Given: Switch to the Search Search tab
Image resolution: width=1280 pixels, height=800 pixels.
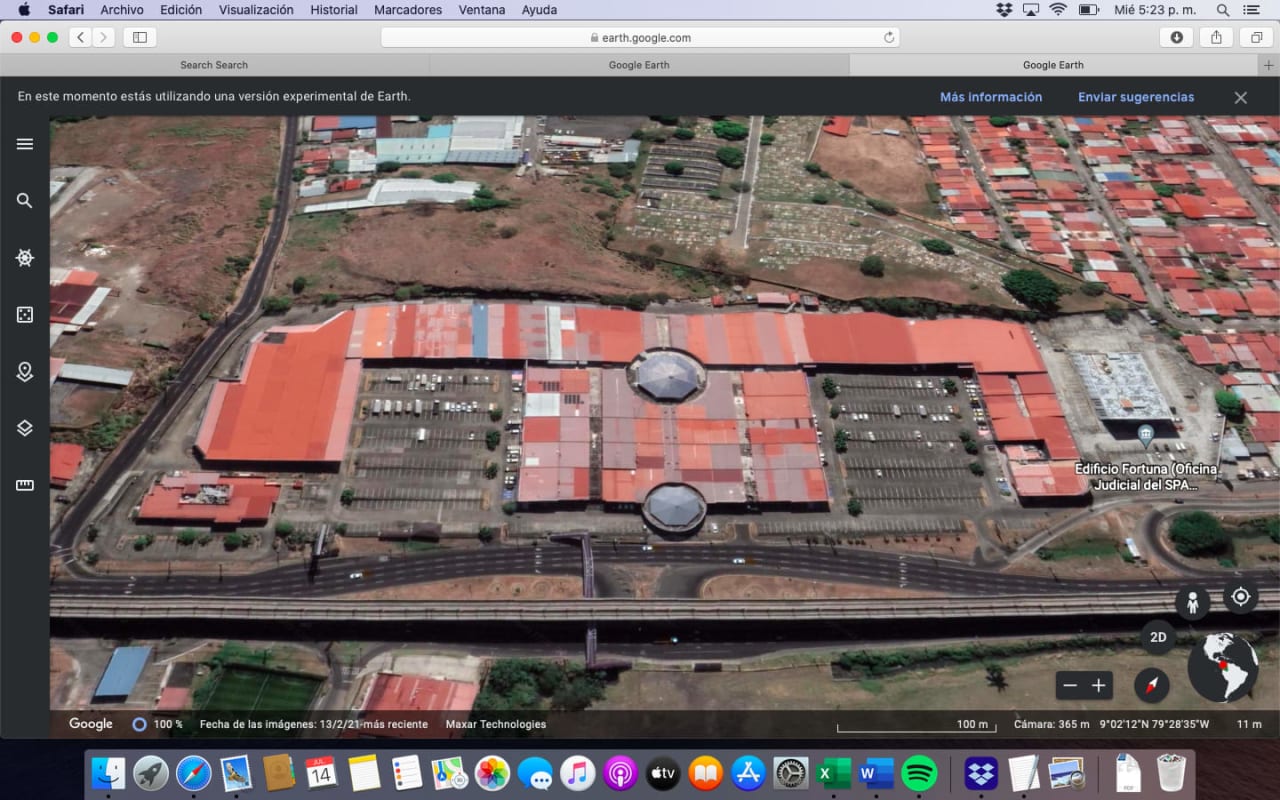Looking at the screenshot, I should [x=214, y=65].
